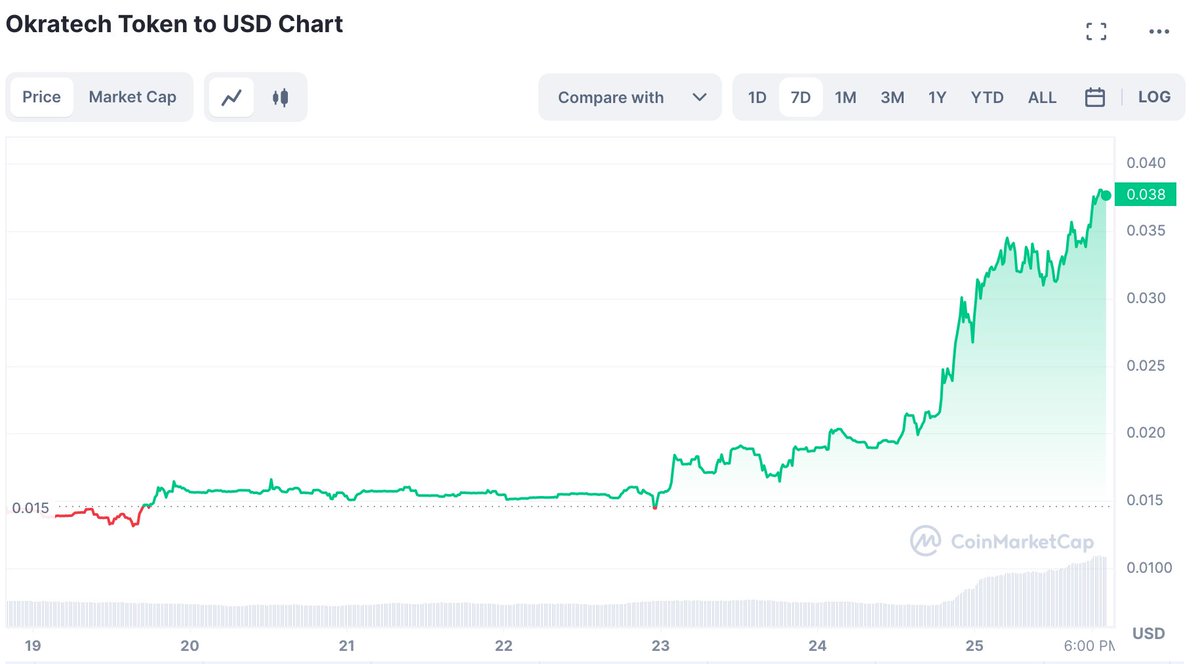The height and width of the screenshot is (664, 1200).
Task: Expand the comparison asset selector
Action: 630,96
